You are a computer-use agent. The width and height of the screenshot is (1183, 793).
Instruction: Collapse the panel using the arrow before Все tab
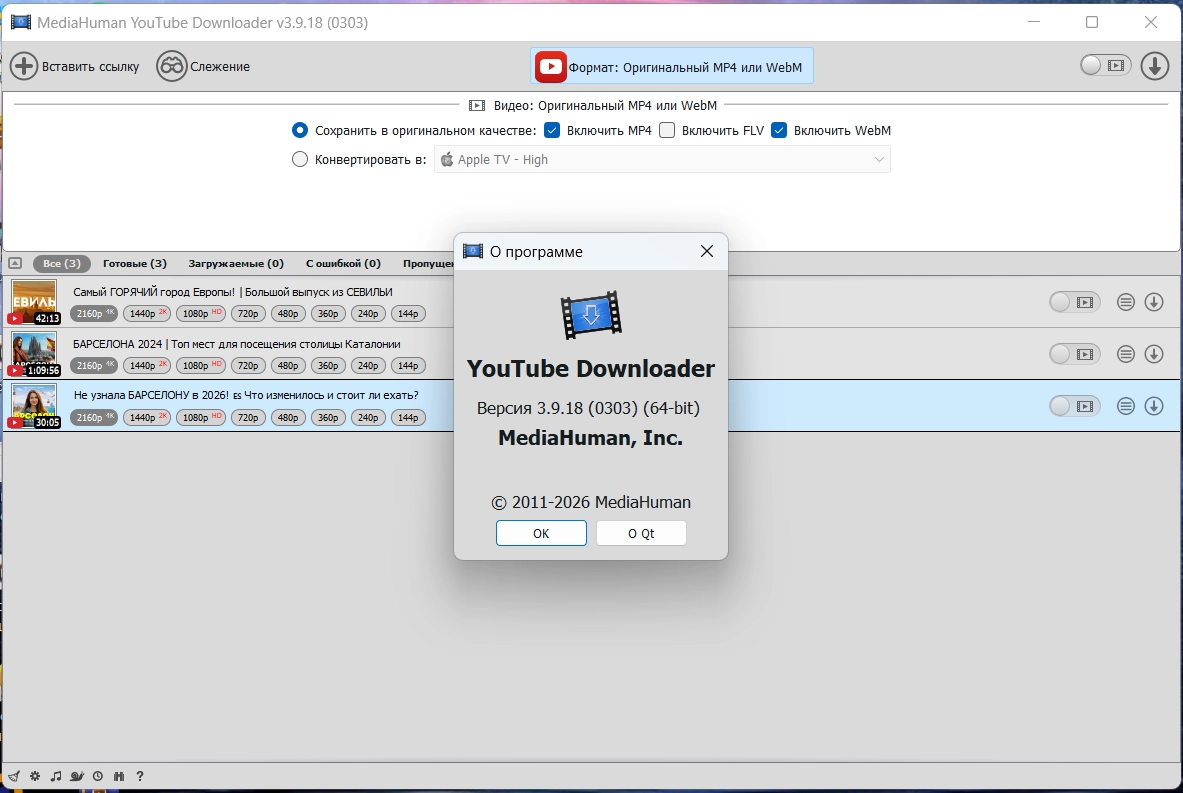(15, 263)
